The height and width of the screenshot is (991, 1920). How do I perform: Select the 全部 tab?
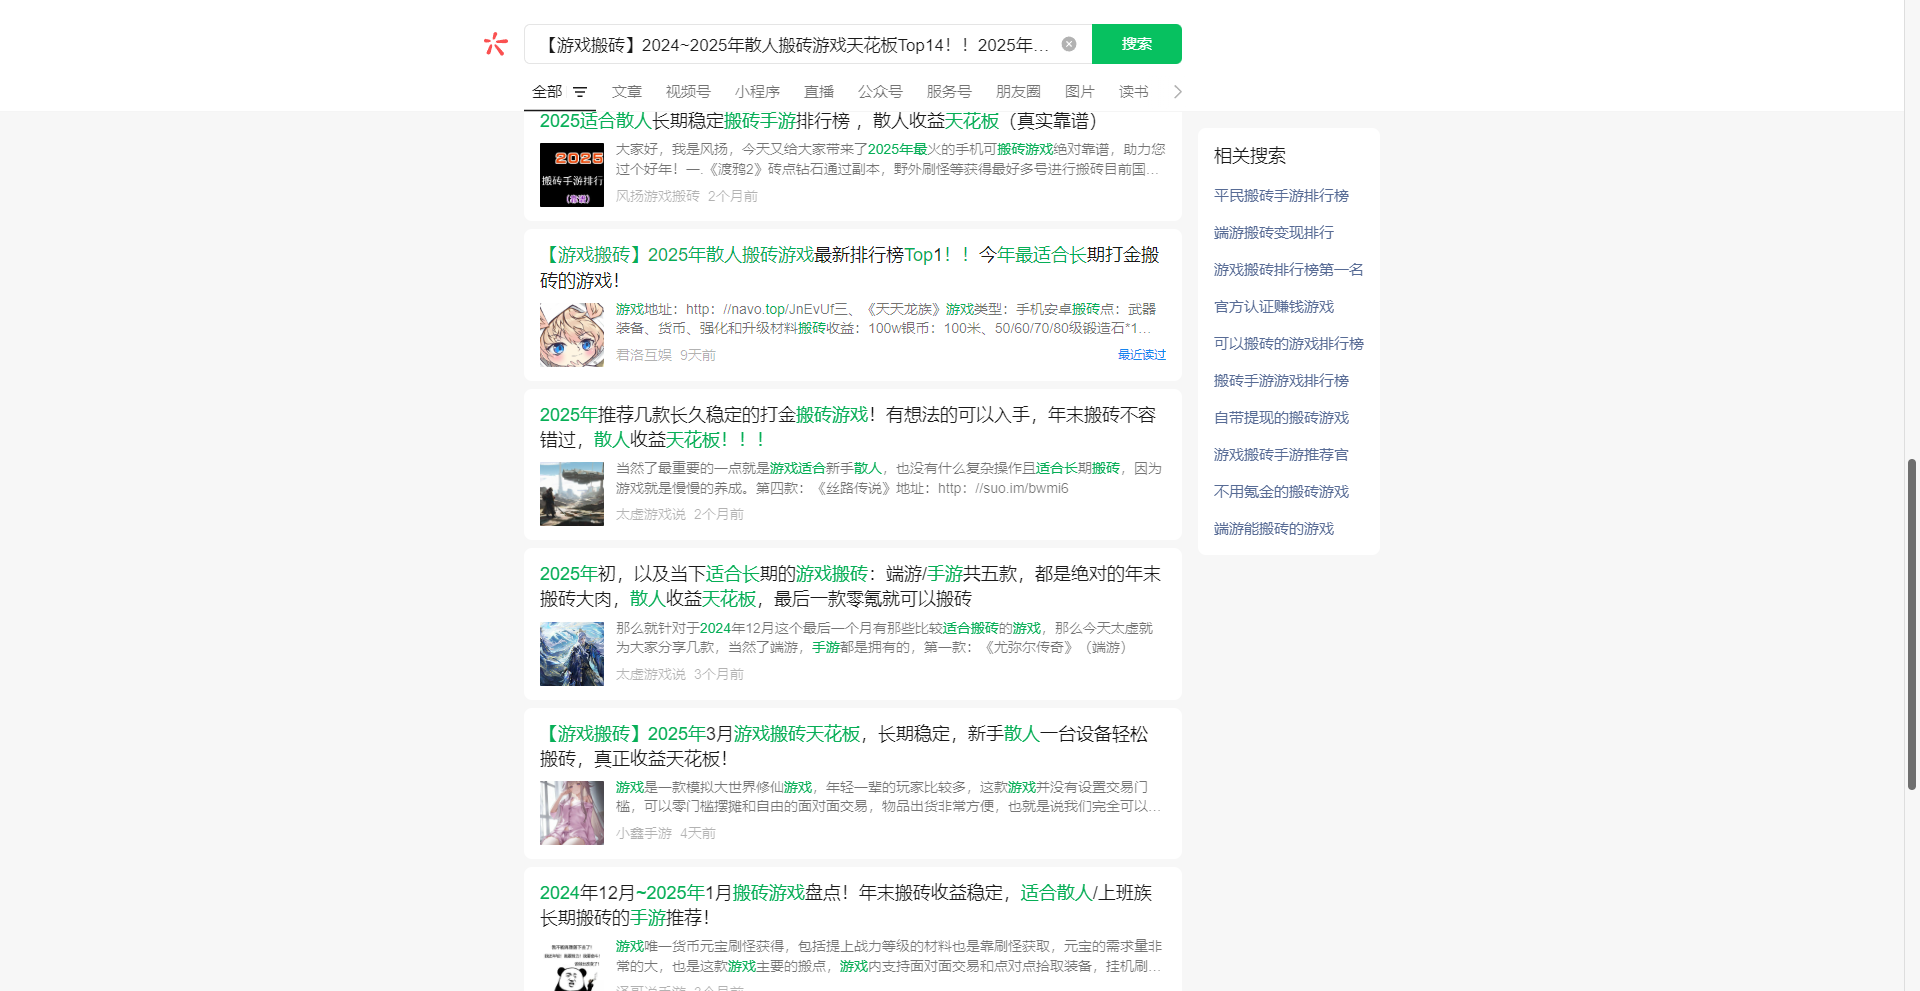coord(547,92)
